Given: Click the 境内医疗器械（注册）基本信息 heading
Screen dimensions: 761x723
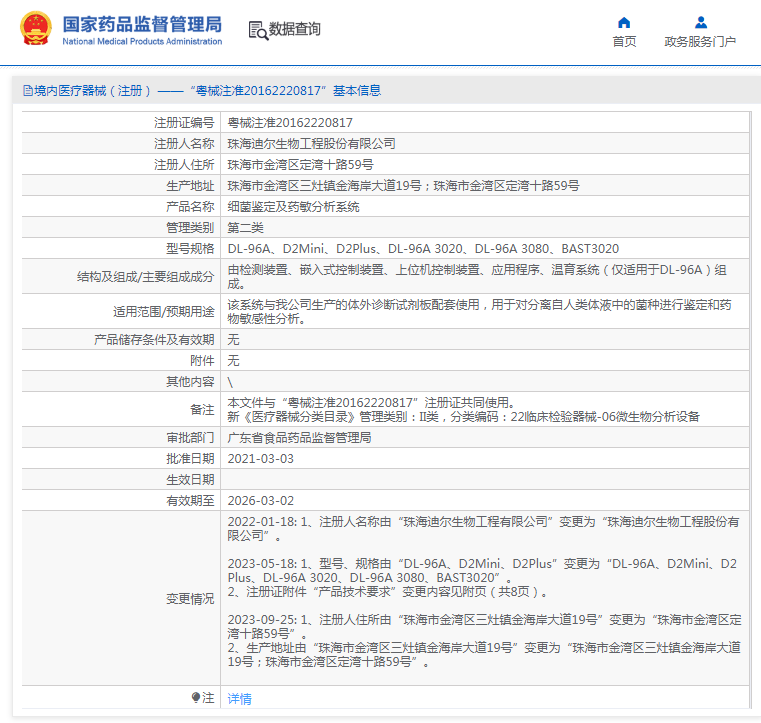Looking at the screenshot, I should click(x=208, y=91).
